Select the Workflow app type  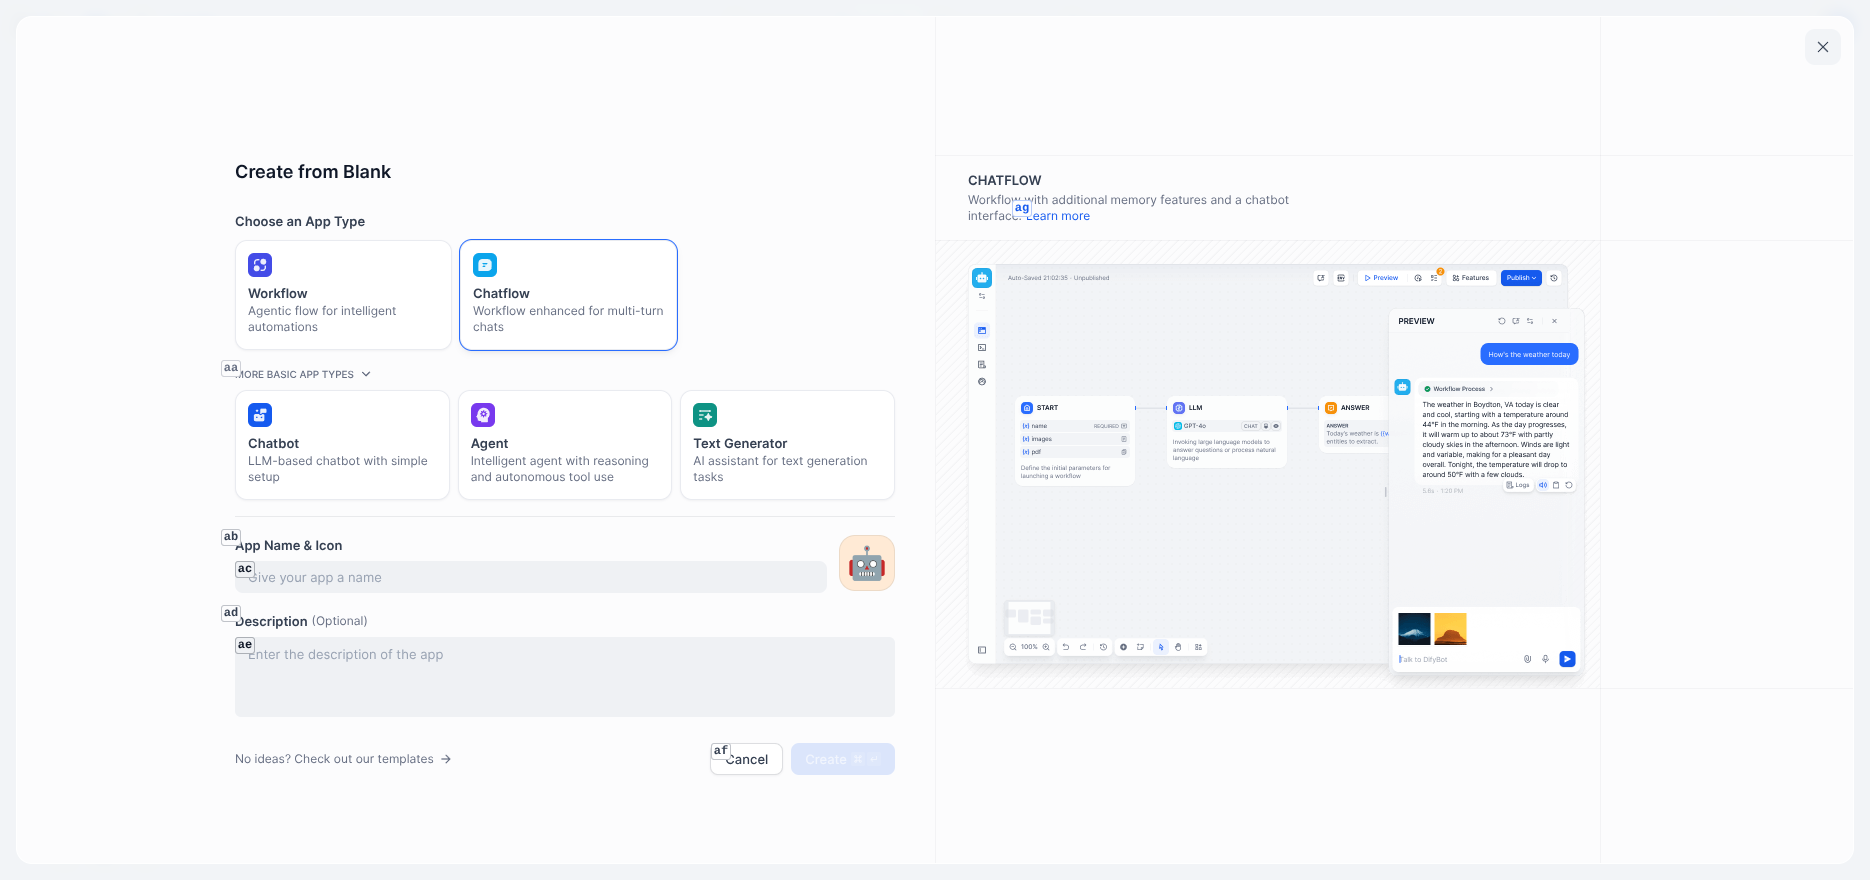click(x=343, y=295)
